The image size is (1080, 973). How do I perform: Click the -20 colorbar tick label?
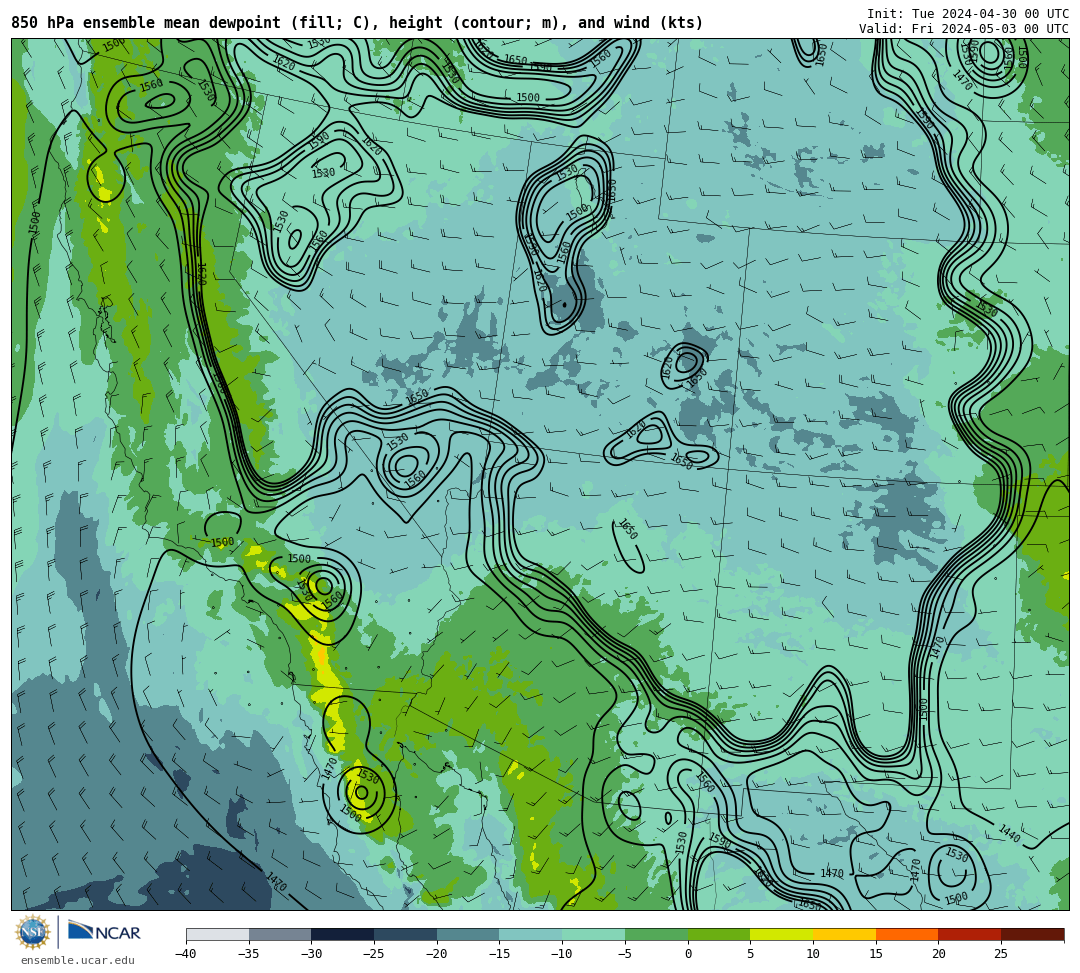click(x=436, y=954)
